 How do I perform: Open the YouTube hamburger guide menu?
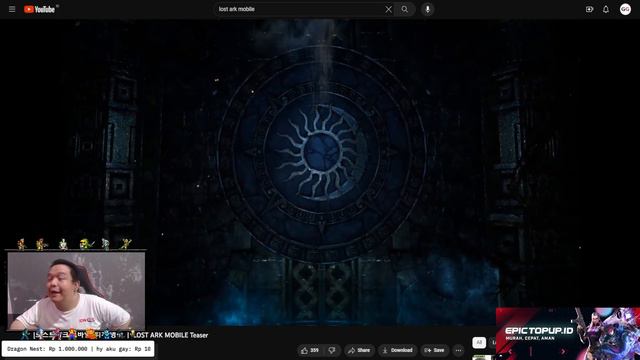click(12, 9)
